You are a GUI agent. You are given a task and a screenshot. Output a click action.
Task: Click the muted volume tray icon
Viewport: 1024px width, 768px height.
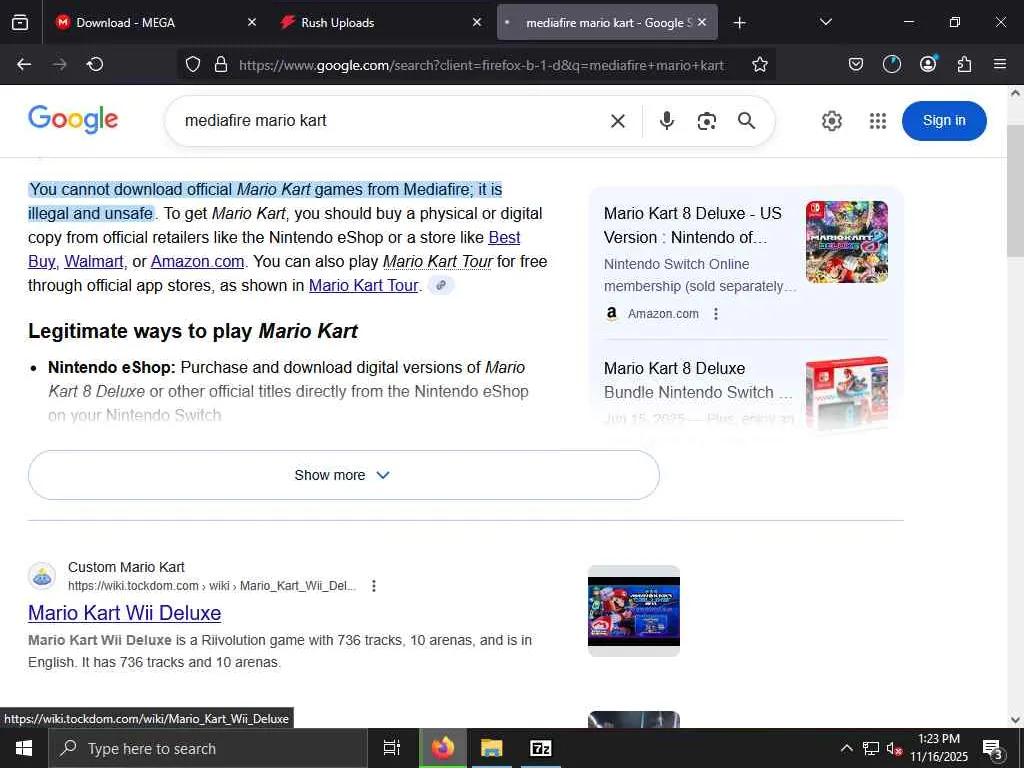point(894,748)
